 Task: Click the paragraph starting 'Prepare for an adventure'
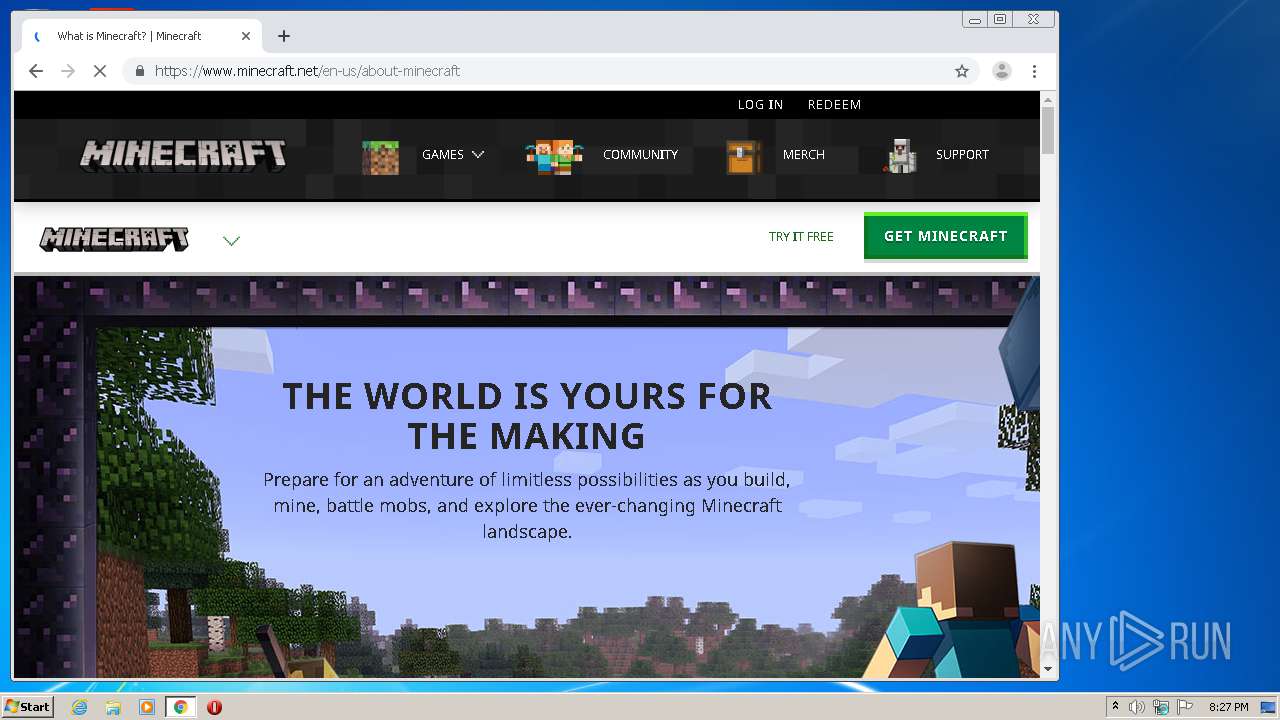(x=527, y=506)
